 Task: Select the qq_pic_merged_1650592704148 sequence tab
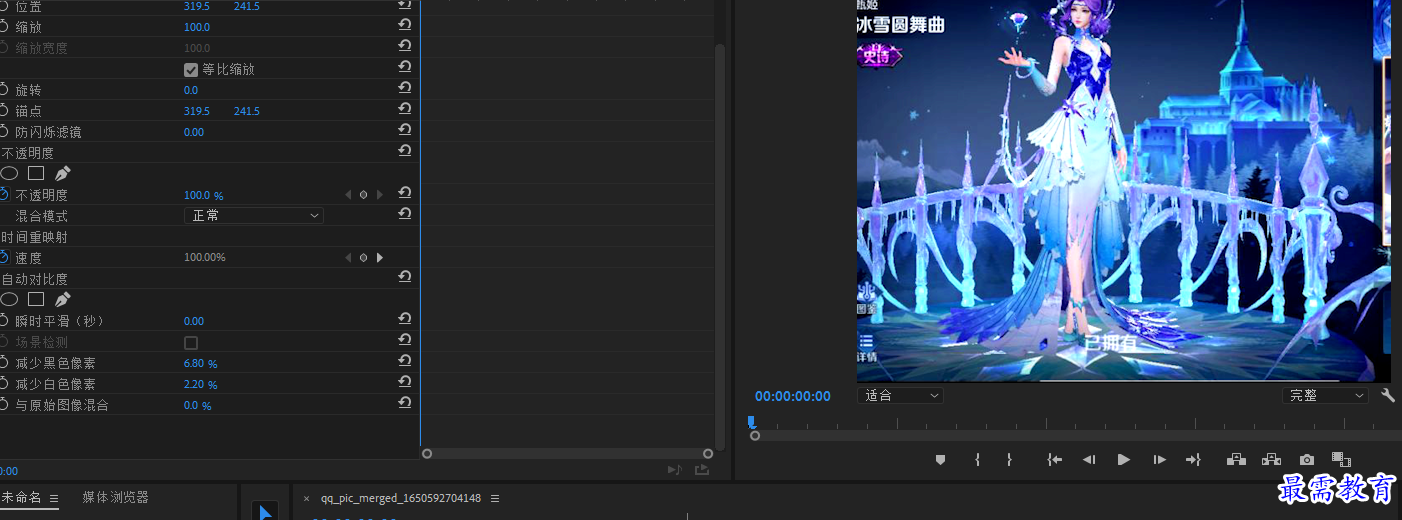coord(400,498)
